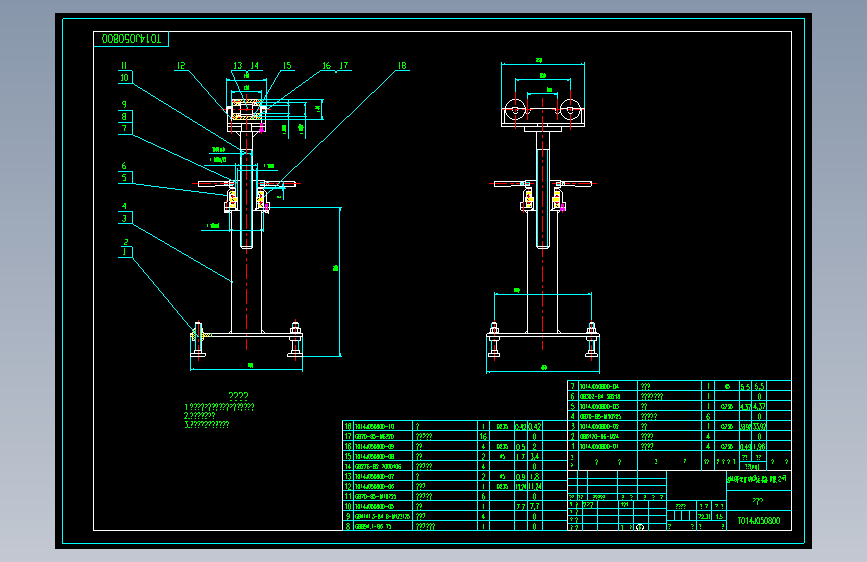Select the first technical requirement note line
The height and width of the screenshot is (562, 867).
click(x=219, y=407)
